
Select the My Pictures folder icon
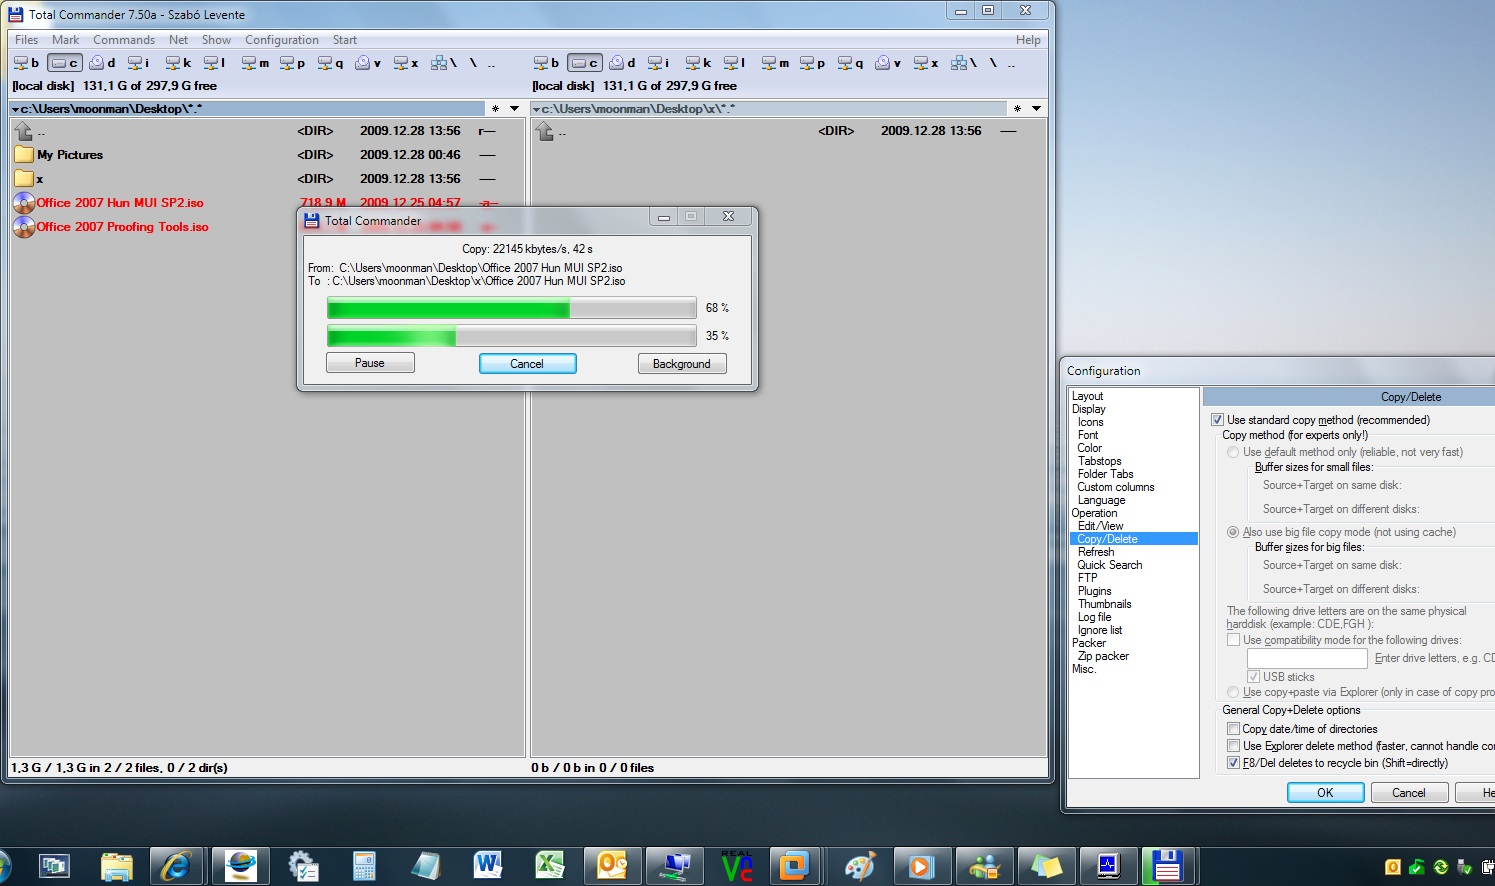pos(24,155)
